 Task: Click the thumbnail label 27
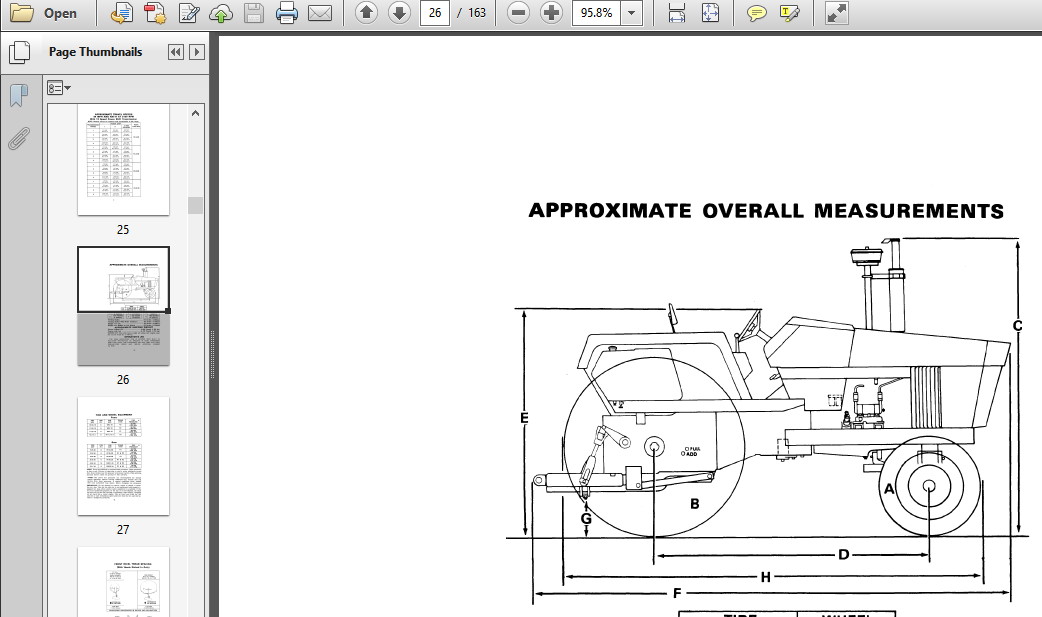pos(123,530)
